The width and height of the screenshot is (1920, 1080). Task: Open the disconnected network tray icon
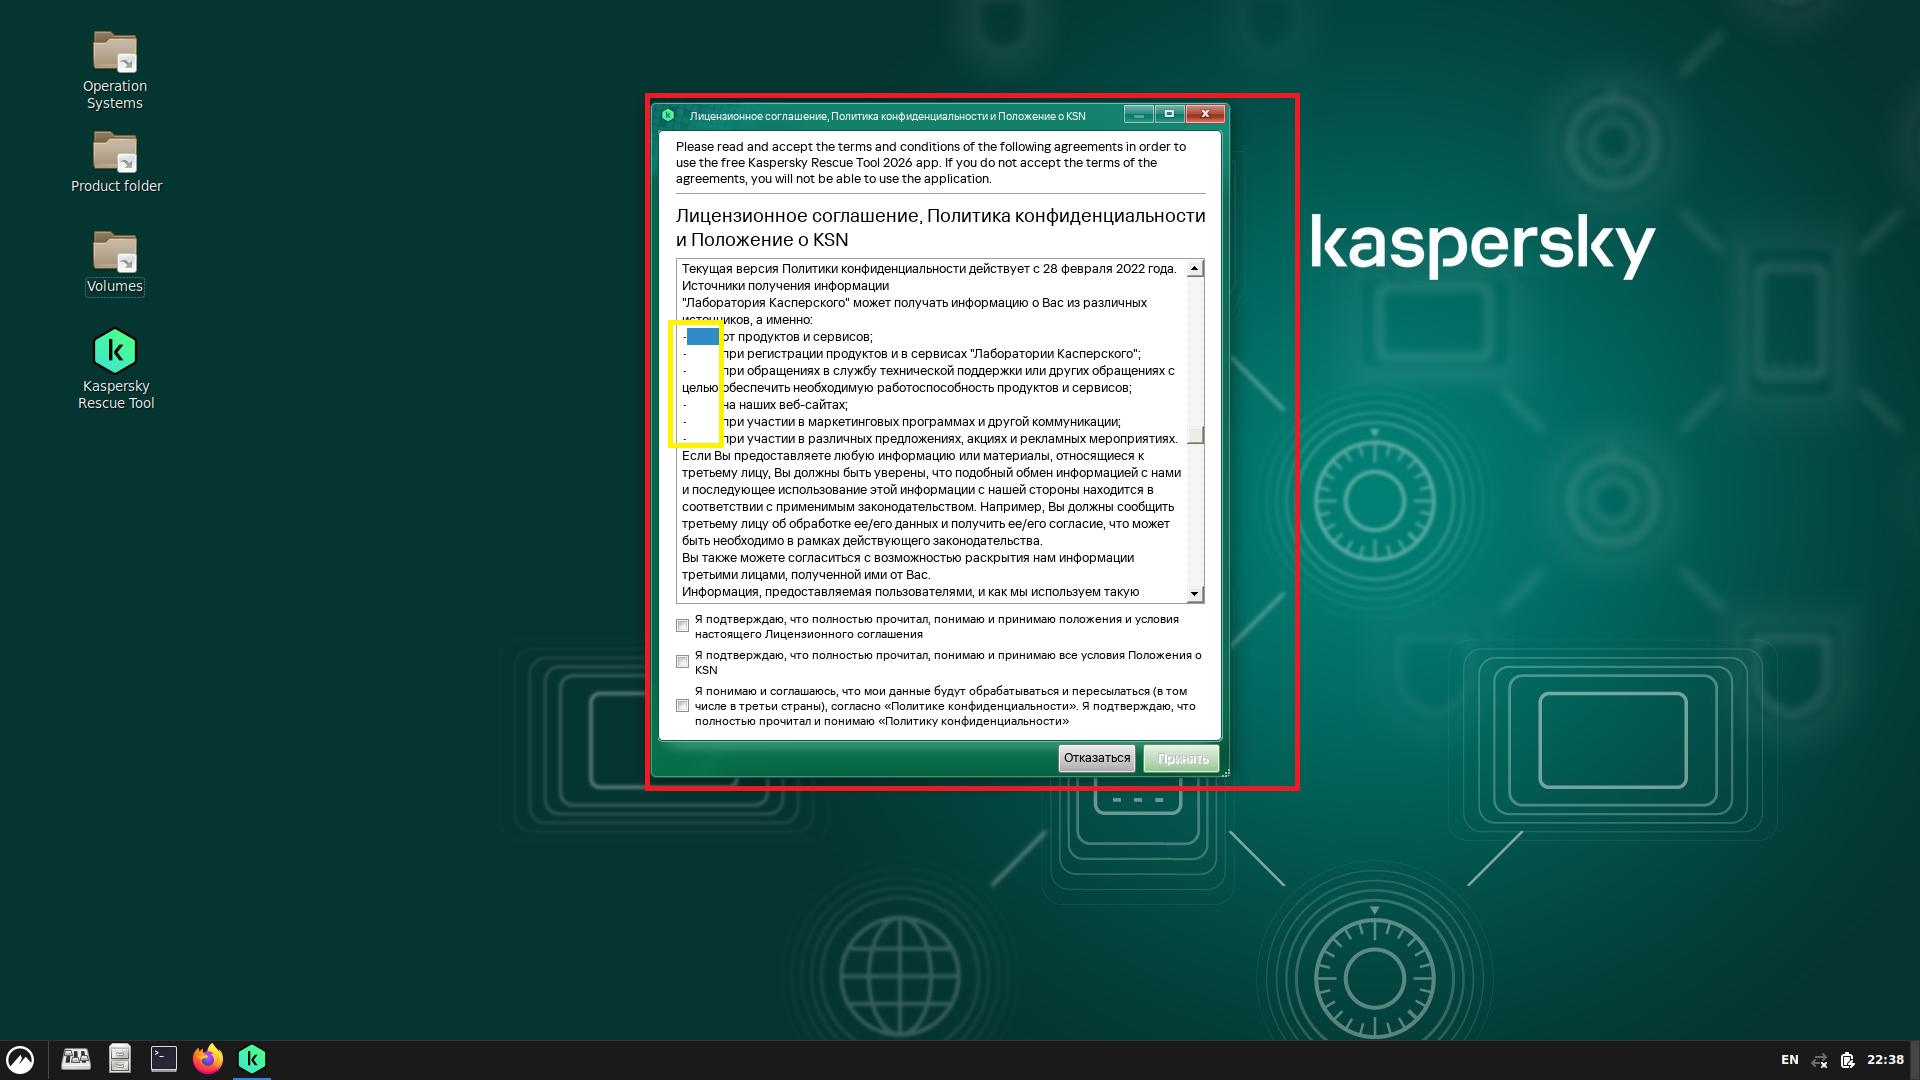point(1819,1060)
